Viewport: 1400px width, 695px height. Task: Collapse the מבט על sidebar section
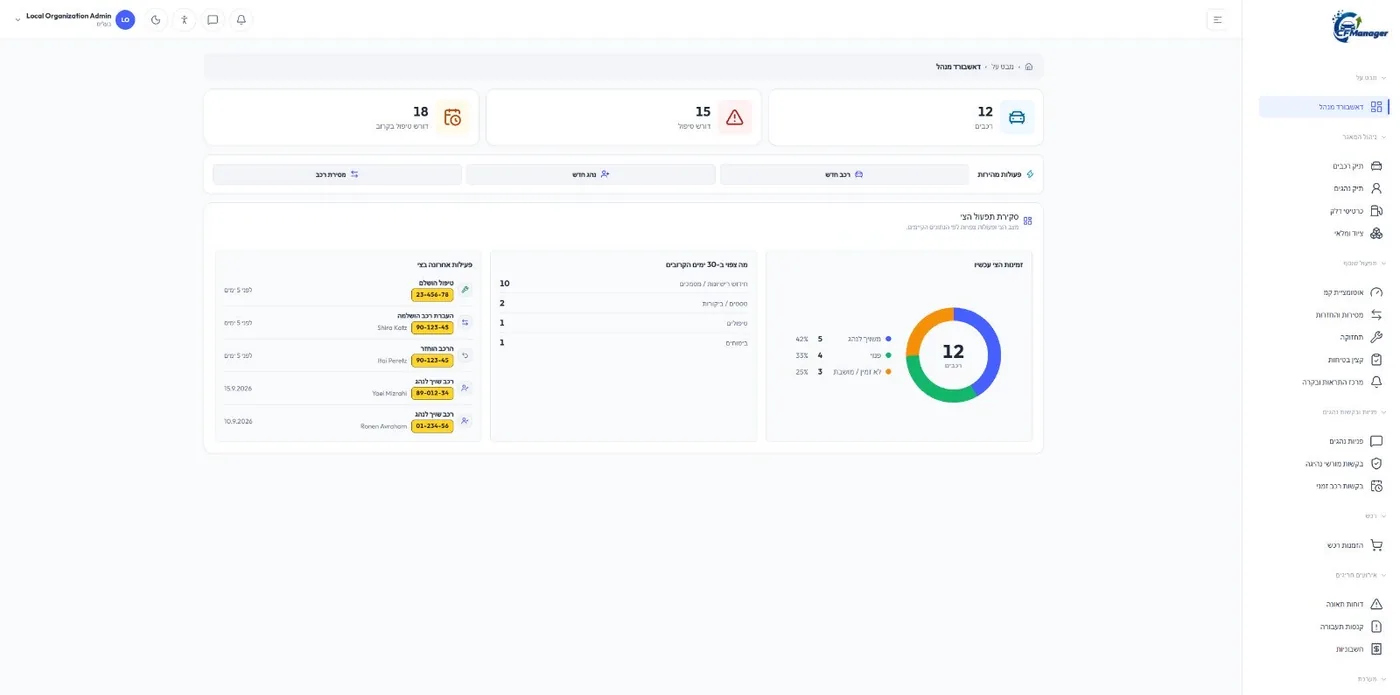(1371, 78)
